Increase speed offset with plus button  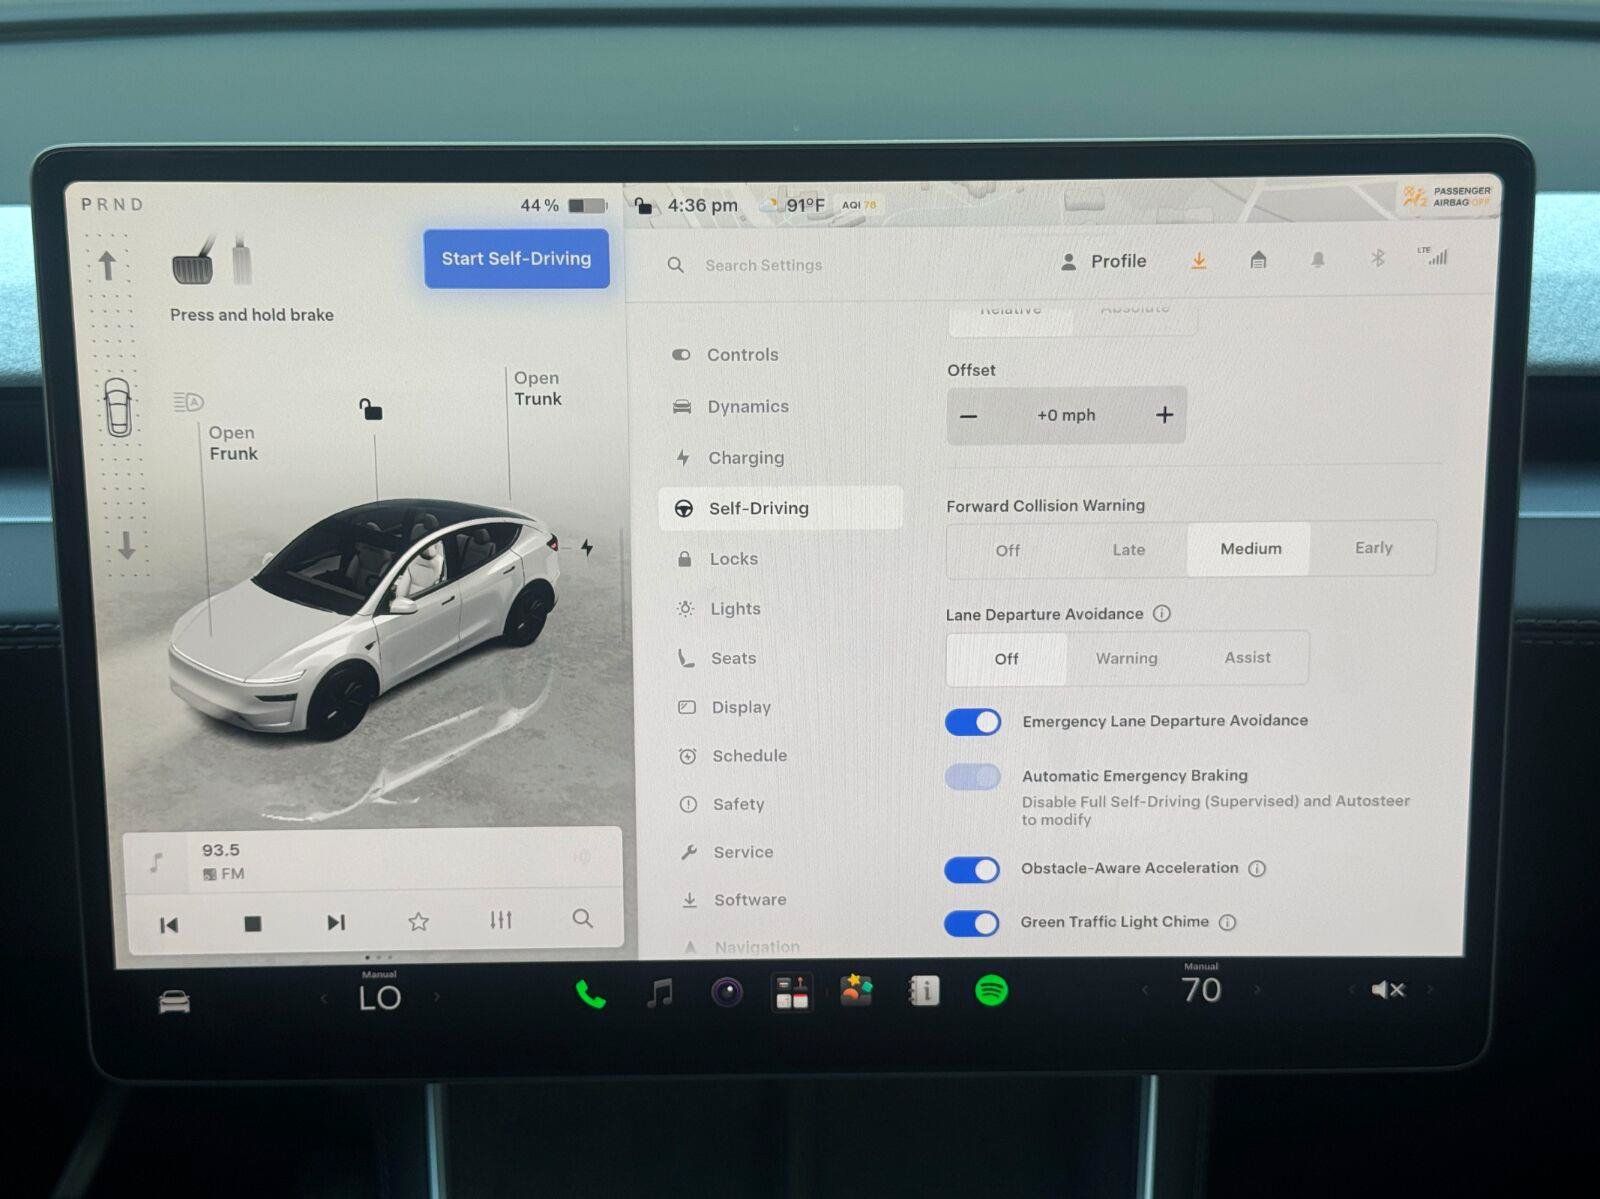pos(1164,415)
